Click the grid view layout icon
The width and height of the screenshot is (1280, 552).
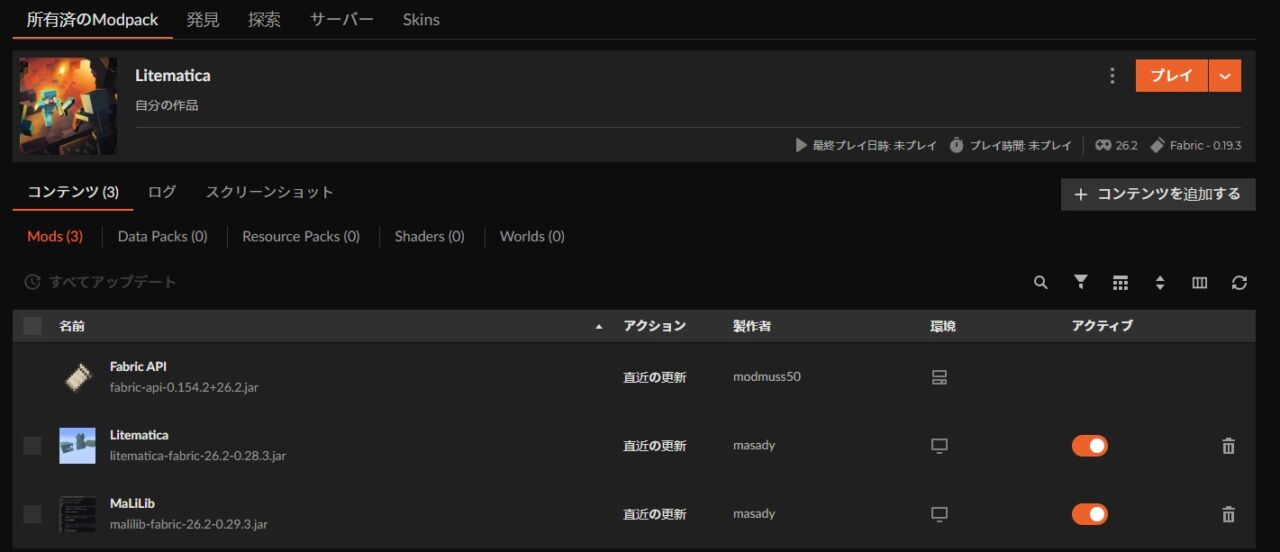pos(1120,283)
